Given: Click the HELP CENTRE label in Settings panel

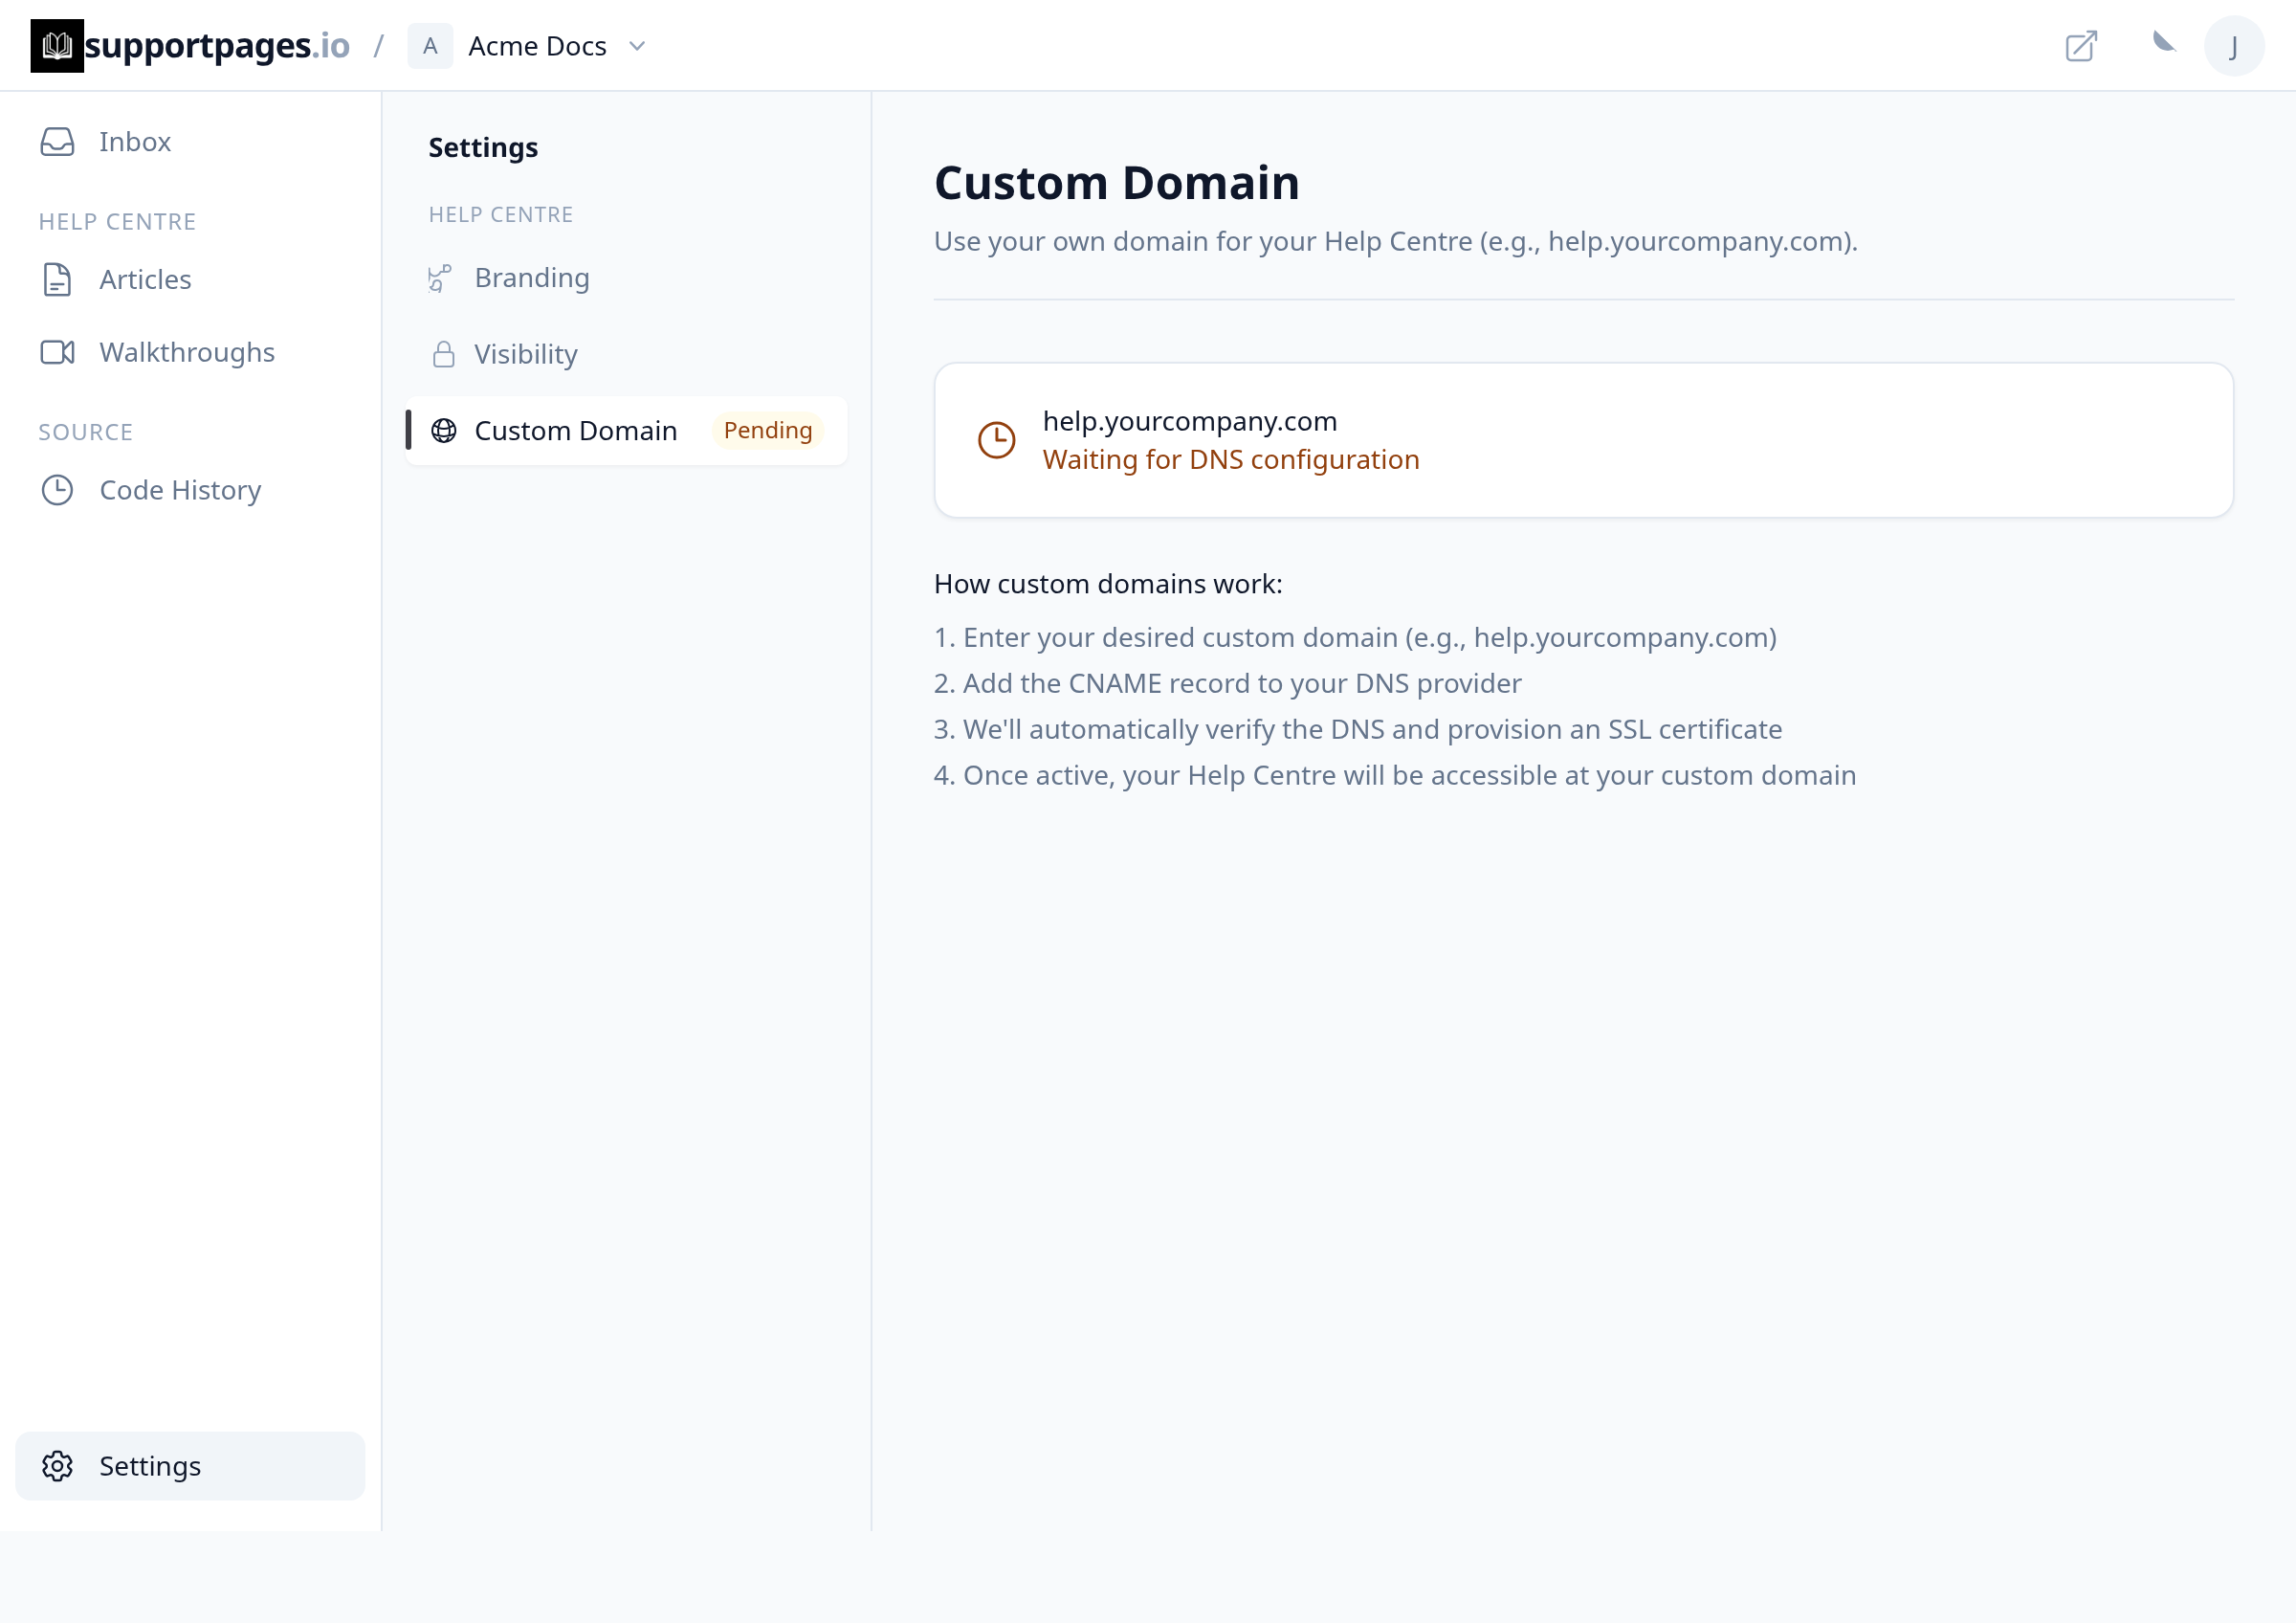Looking at the screenshot, I should click(x=501, y=215).
